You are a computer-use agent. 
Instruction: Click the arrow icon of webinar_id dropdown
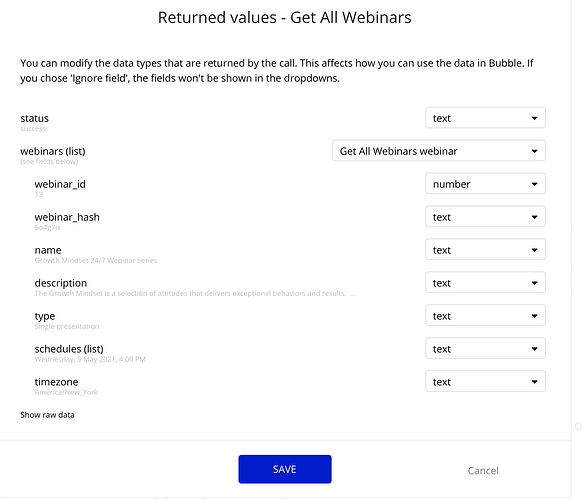pos(535,184)
